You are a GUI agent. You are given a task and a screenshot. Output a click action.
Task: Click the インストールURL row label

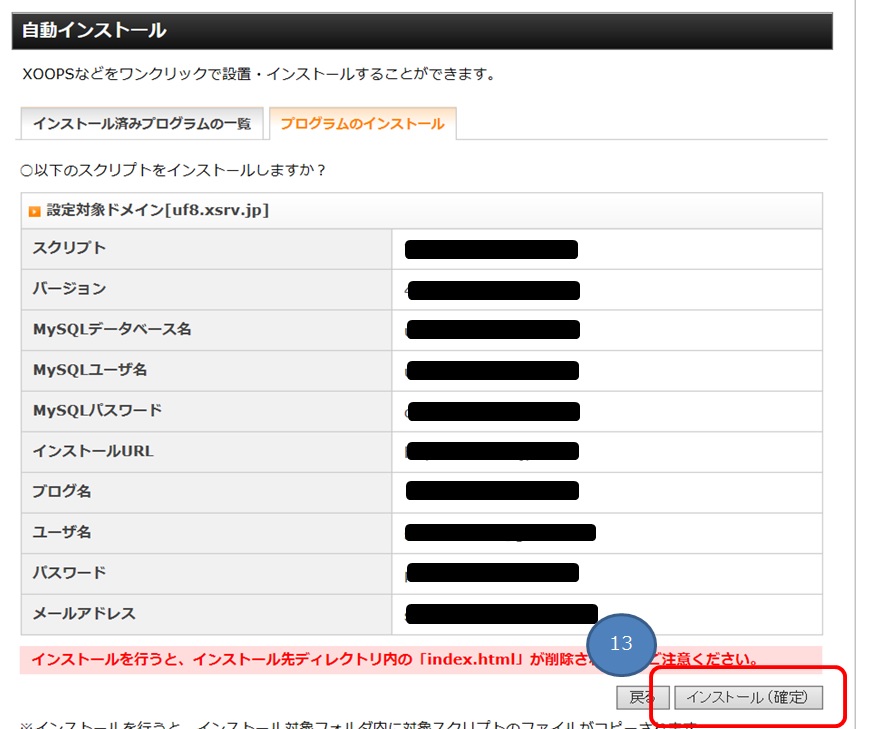pyautogui.click(x=93, y=451)
